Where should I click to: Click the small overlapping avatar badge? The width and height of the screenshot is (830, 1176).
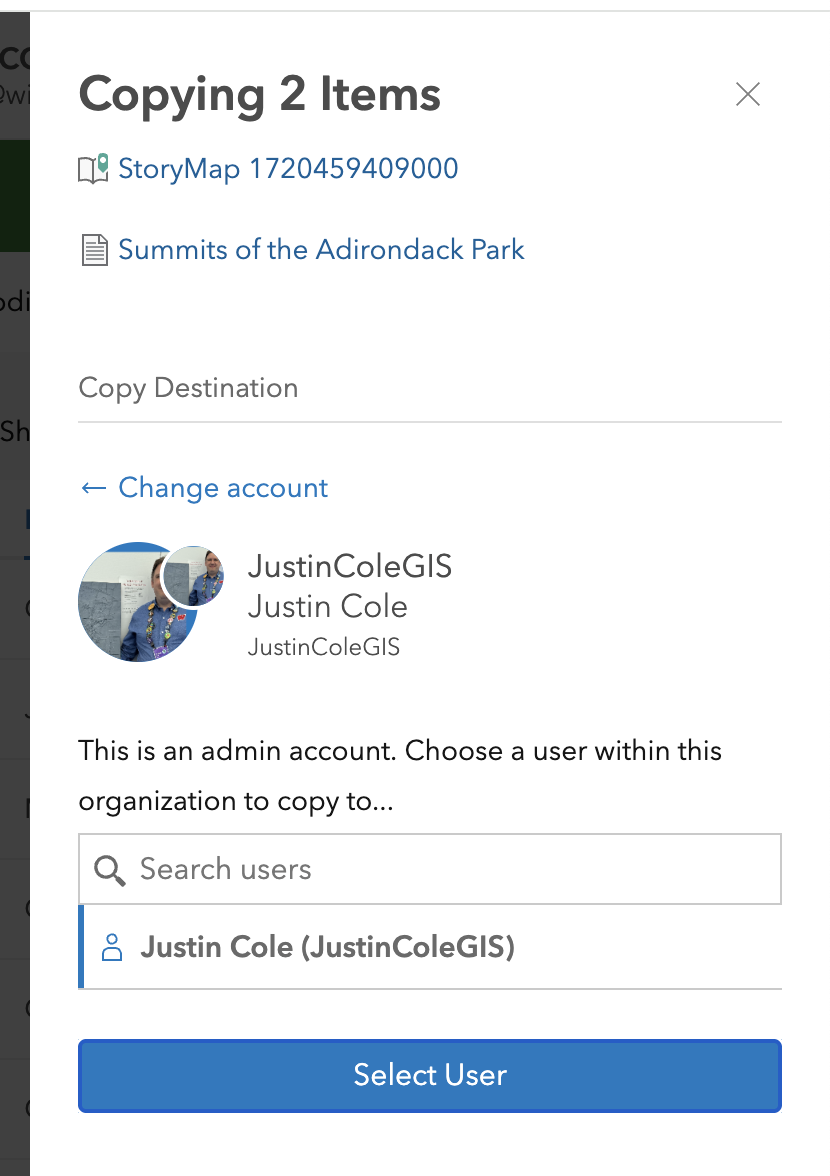194,576
